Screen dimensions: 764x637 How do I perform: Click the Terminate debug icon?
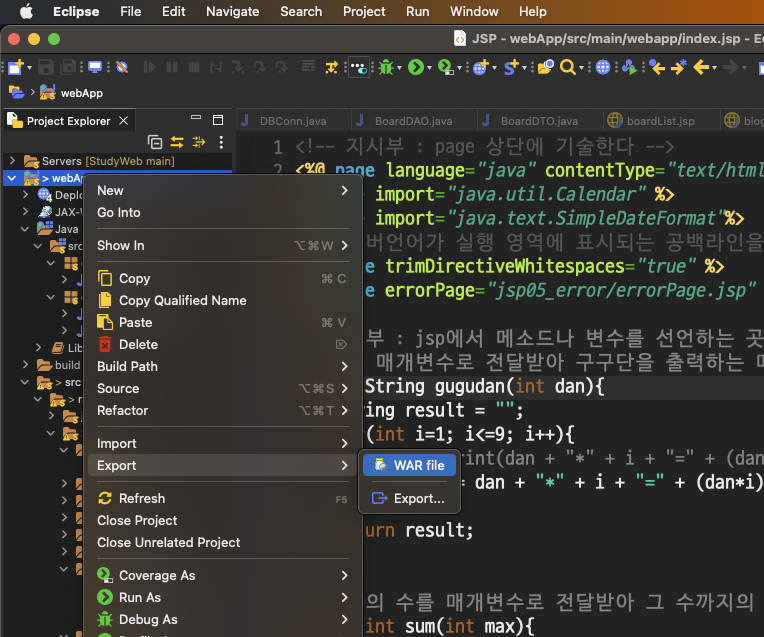pos(194,67)
